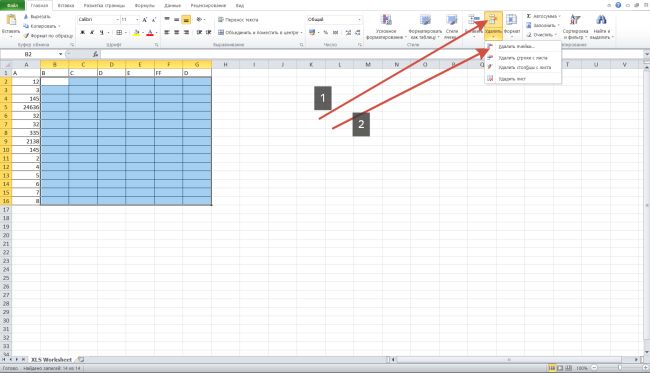Switch to the Формулы (Formulas) tab
Screen dimensions: 650x373
[x=145, y=6]
